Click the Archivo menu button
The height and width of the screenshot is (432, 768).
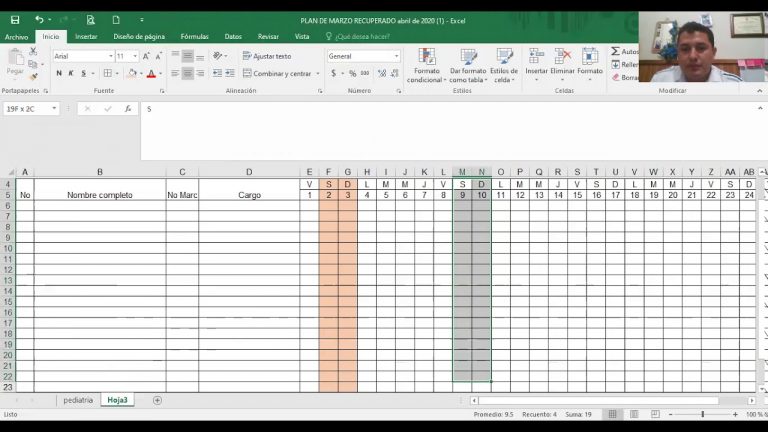point(17,37)
